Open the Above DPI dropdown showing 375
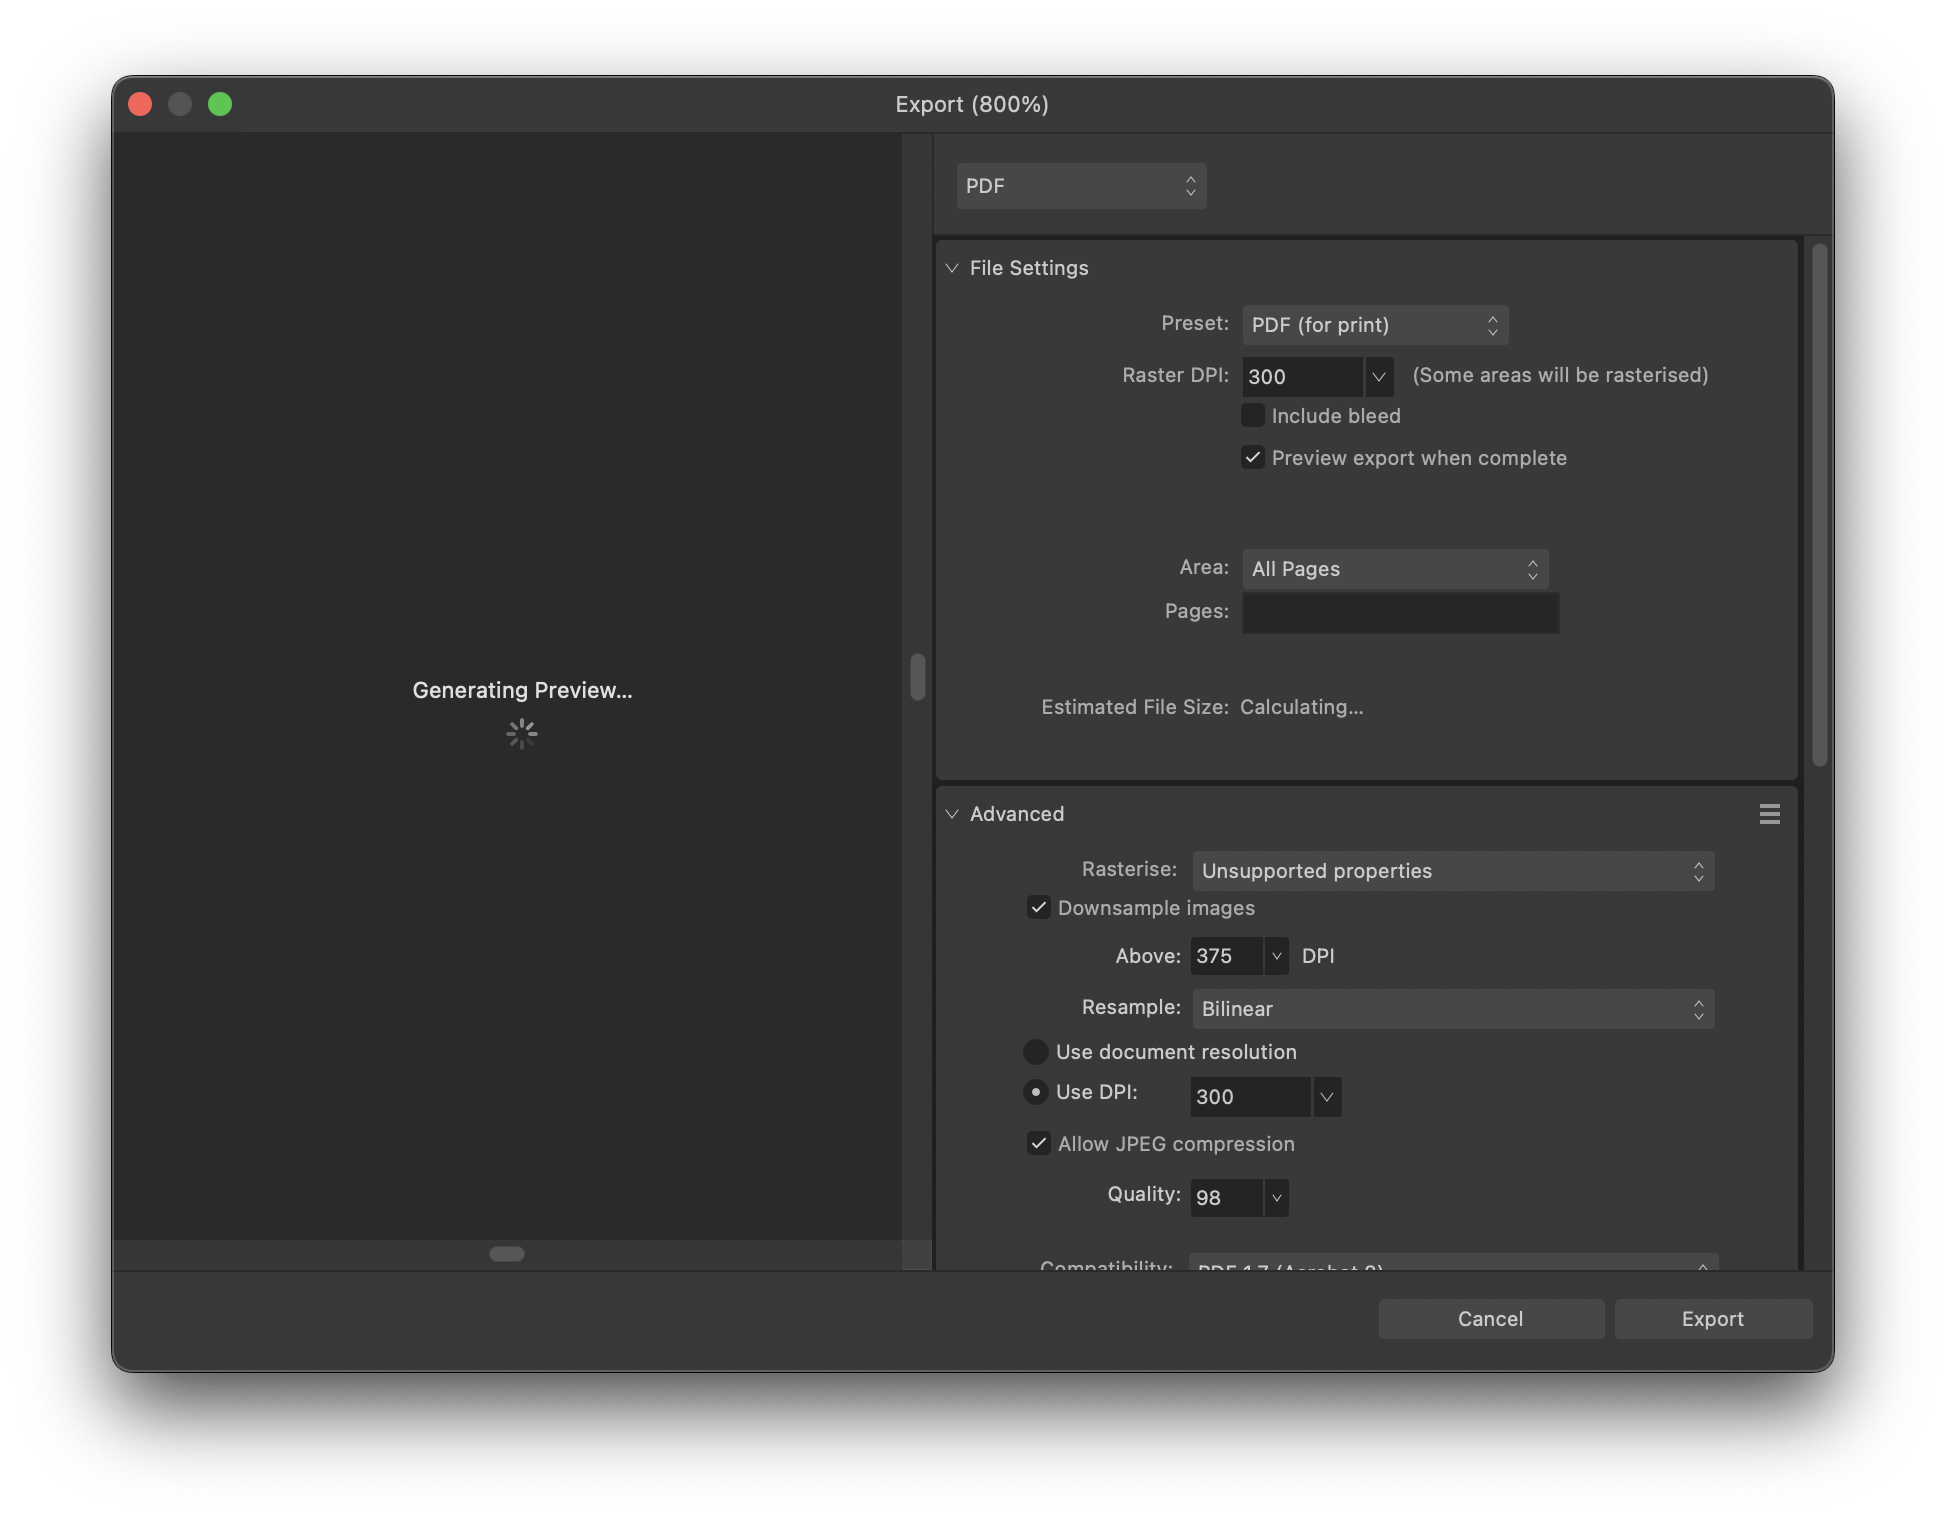 click(1276, 956)
